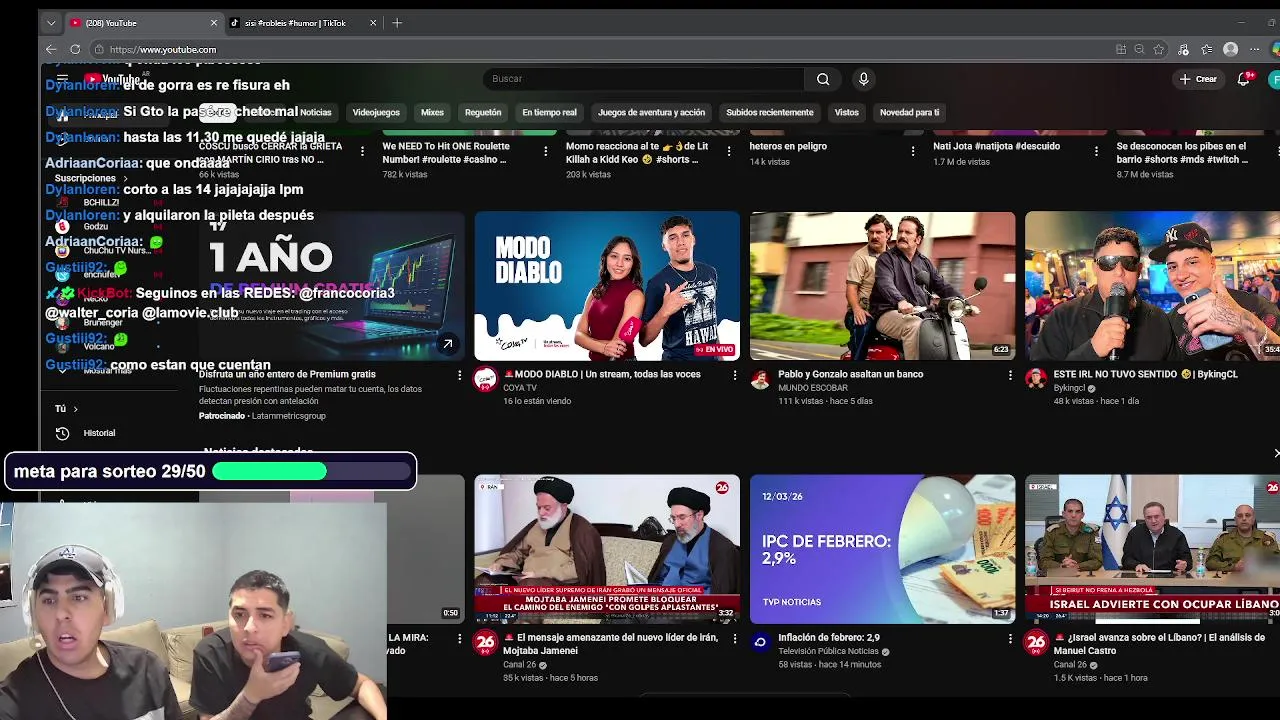Close the (208) YouTube tab
This screenshot has width=1280, height=720.
pos(213,23)
